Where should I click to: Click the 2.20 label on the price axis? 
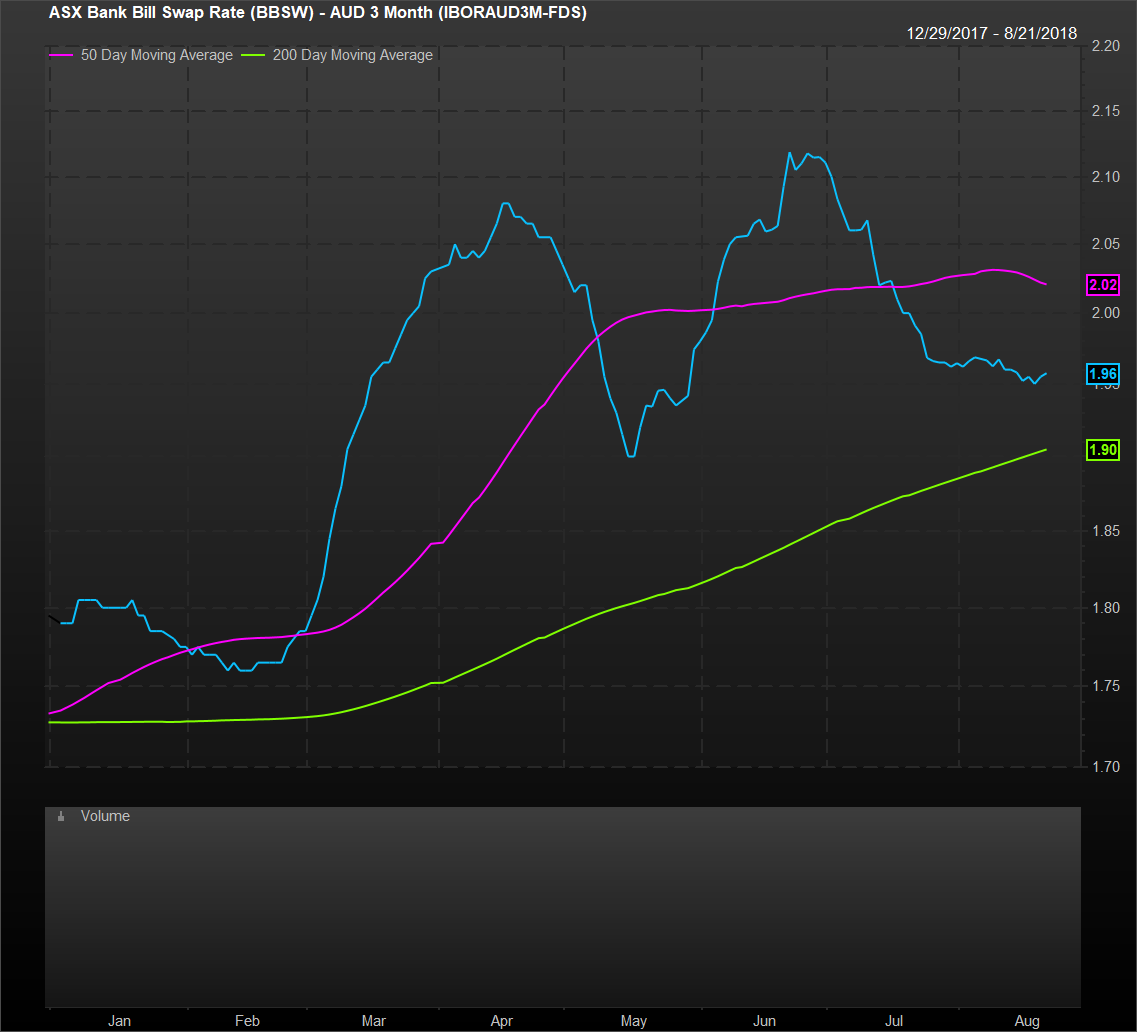click(x=1105, y=46)
